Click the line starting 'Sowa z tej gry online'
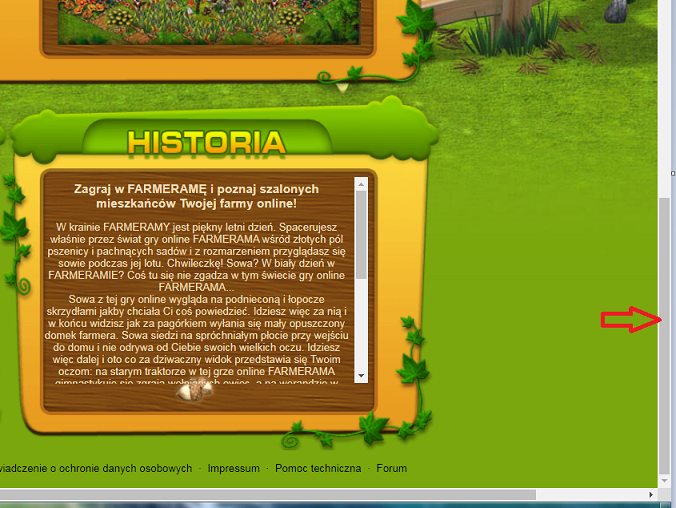This screenshot has width=676, height=508. pyautogui.click(x=196, y=299)
